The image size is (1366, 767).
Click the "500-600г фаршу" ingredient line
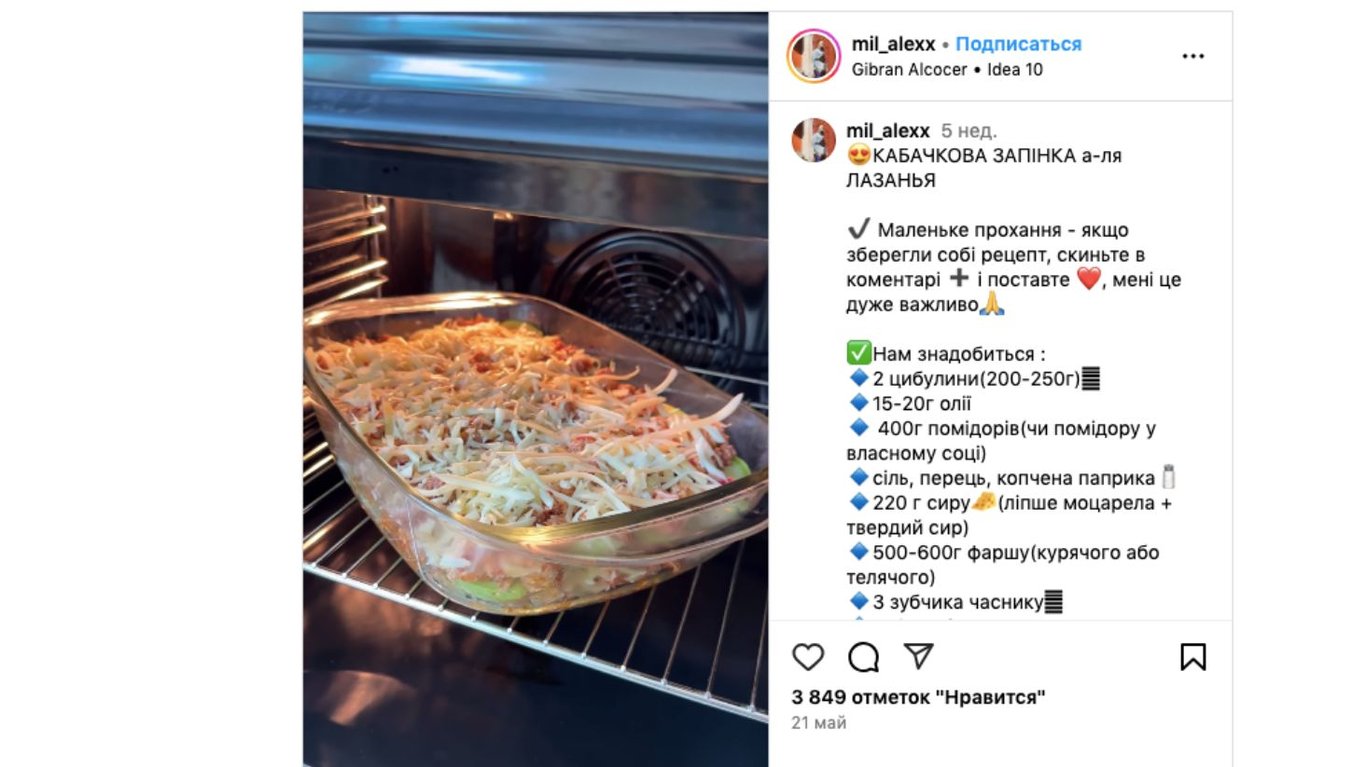1003,565
